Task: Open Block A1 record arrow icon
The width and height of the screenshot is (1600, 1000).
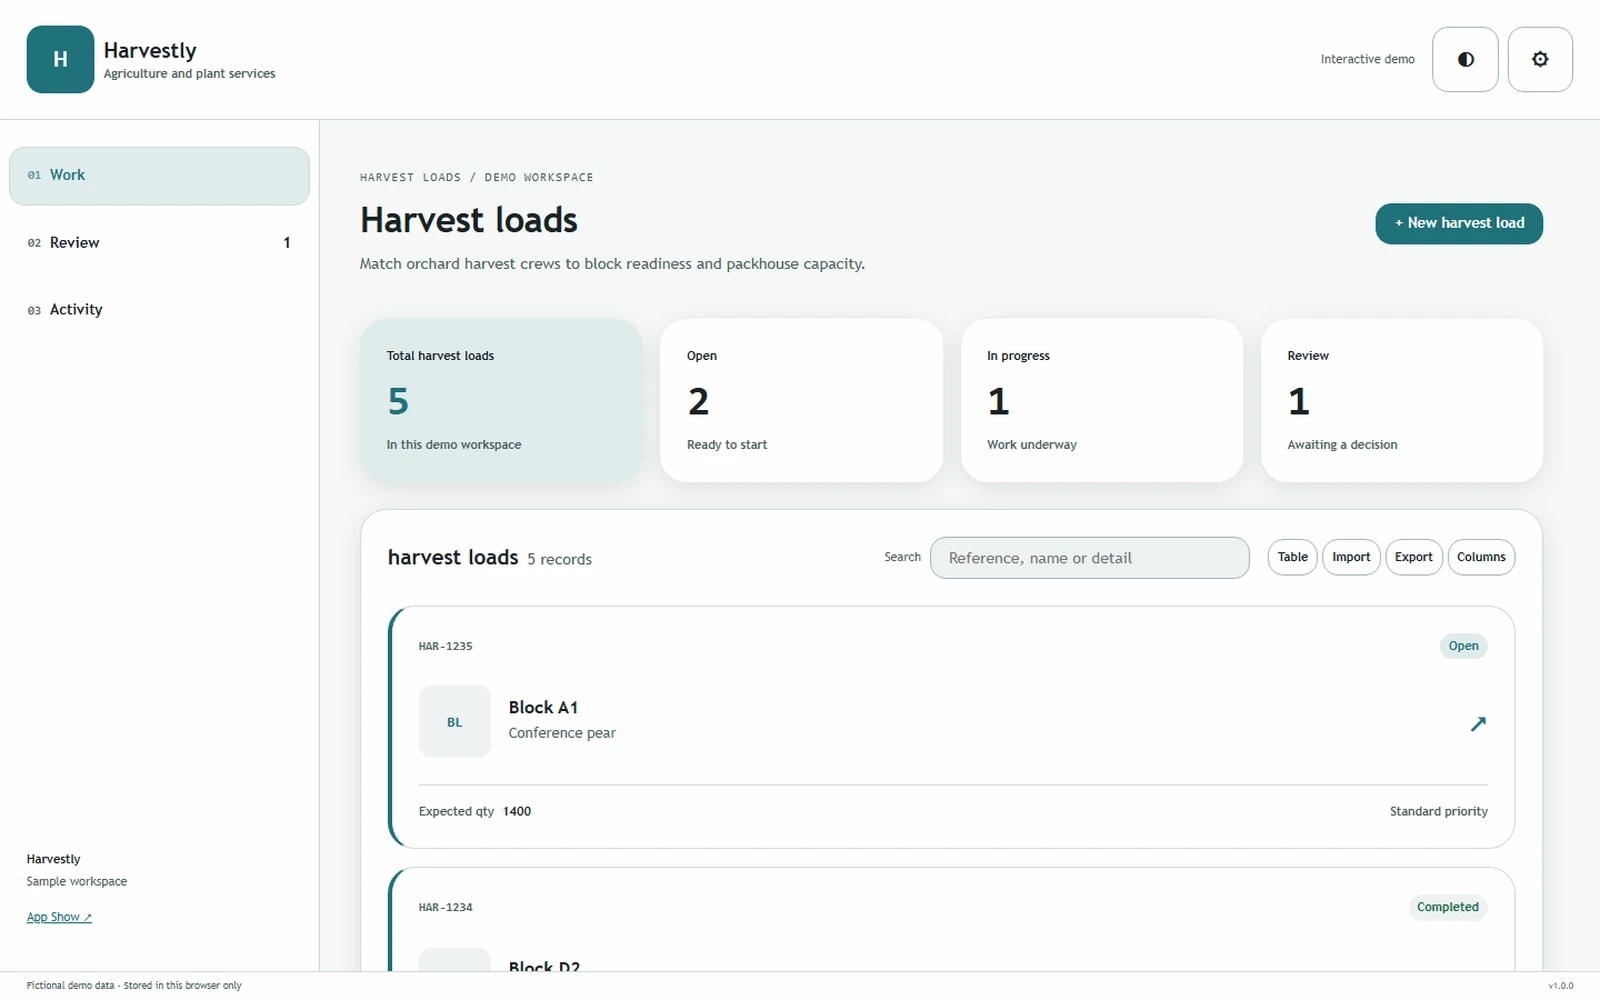Action: point(1478,723)
